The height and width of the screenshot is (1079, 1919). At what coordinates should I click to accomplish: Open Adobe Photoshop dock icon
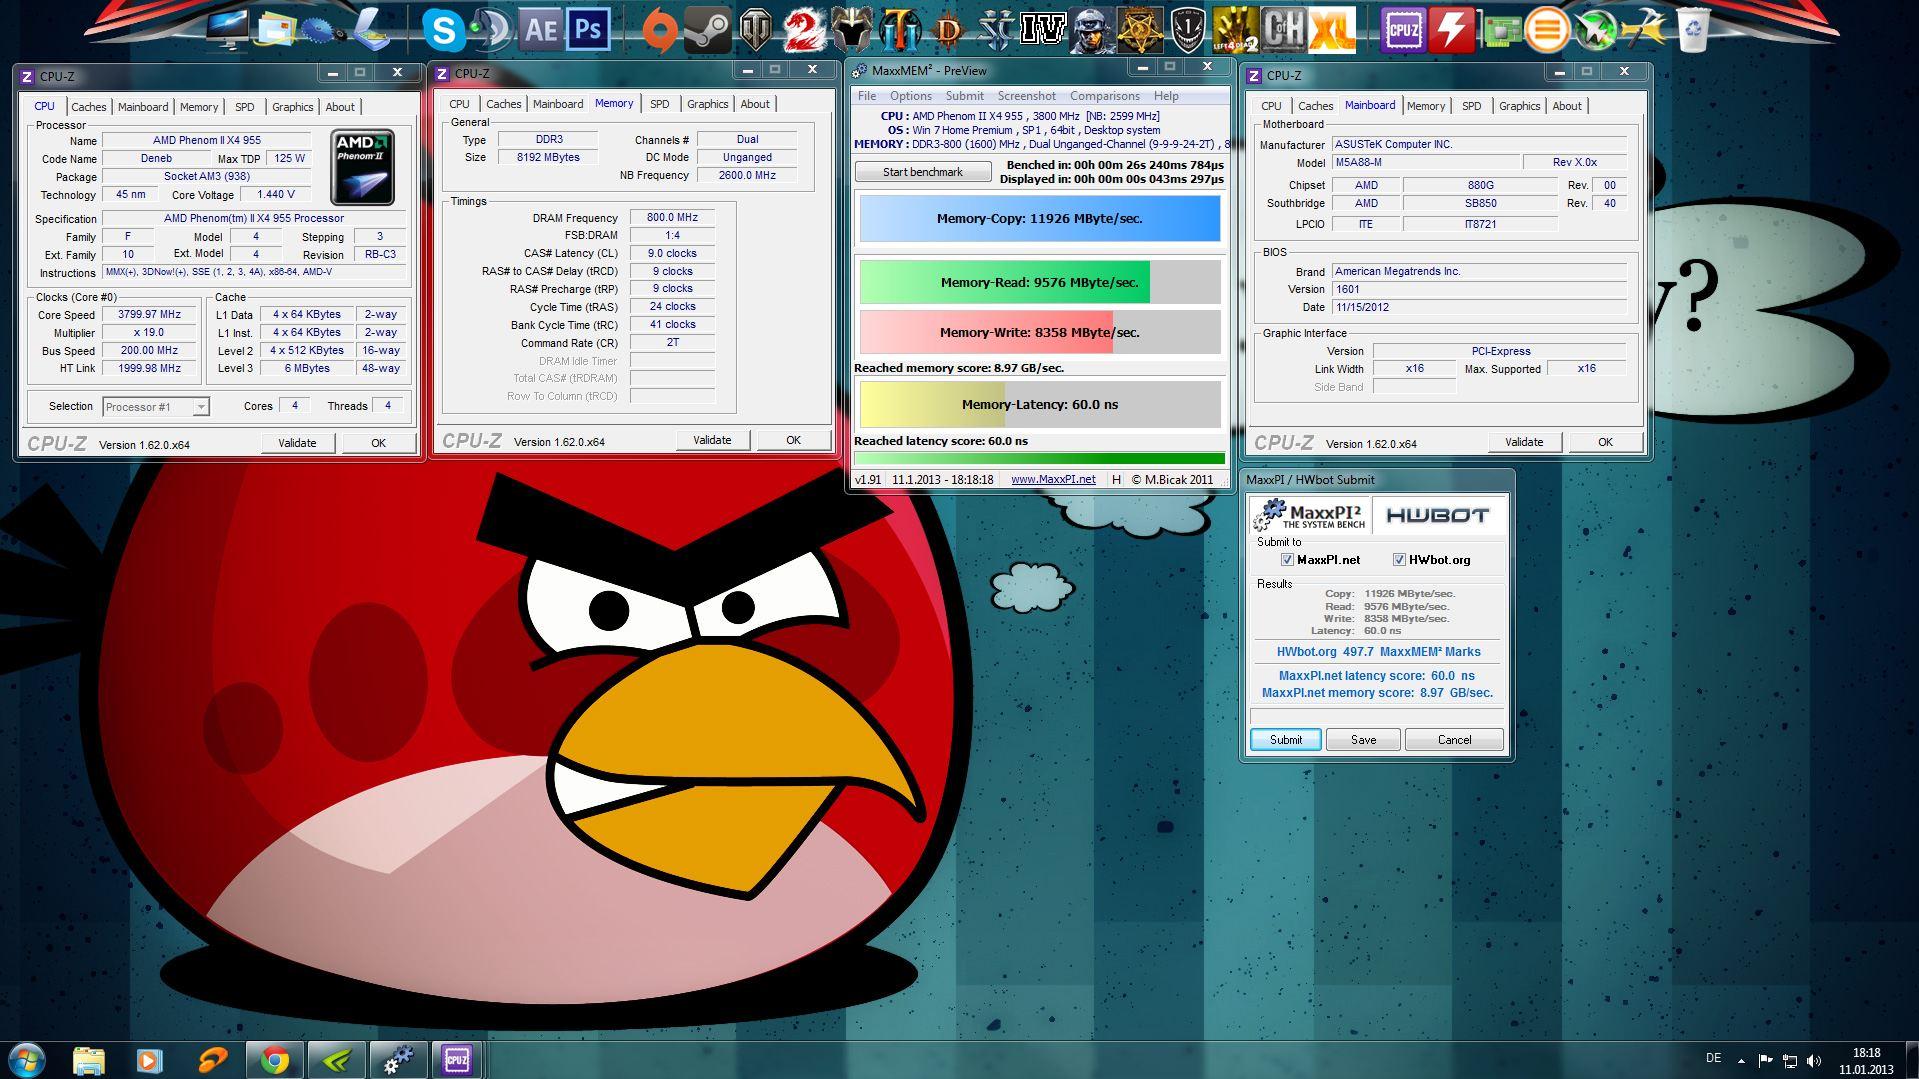[x=588, y=30]
